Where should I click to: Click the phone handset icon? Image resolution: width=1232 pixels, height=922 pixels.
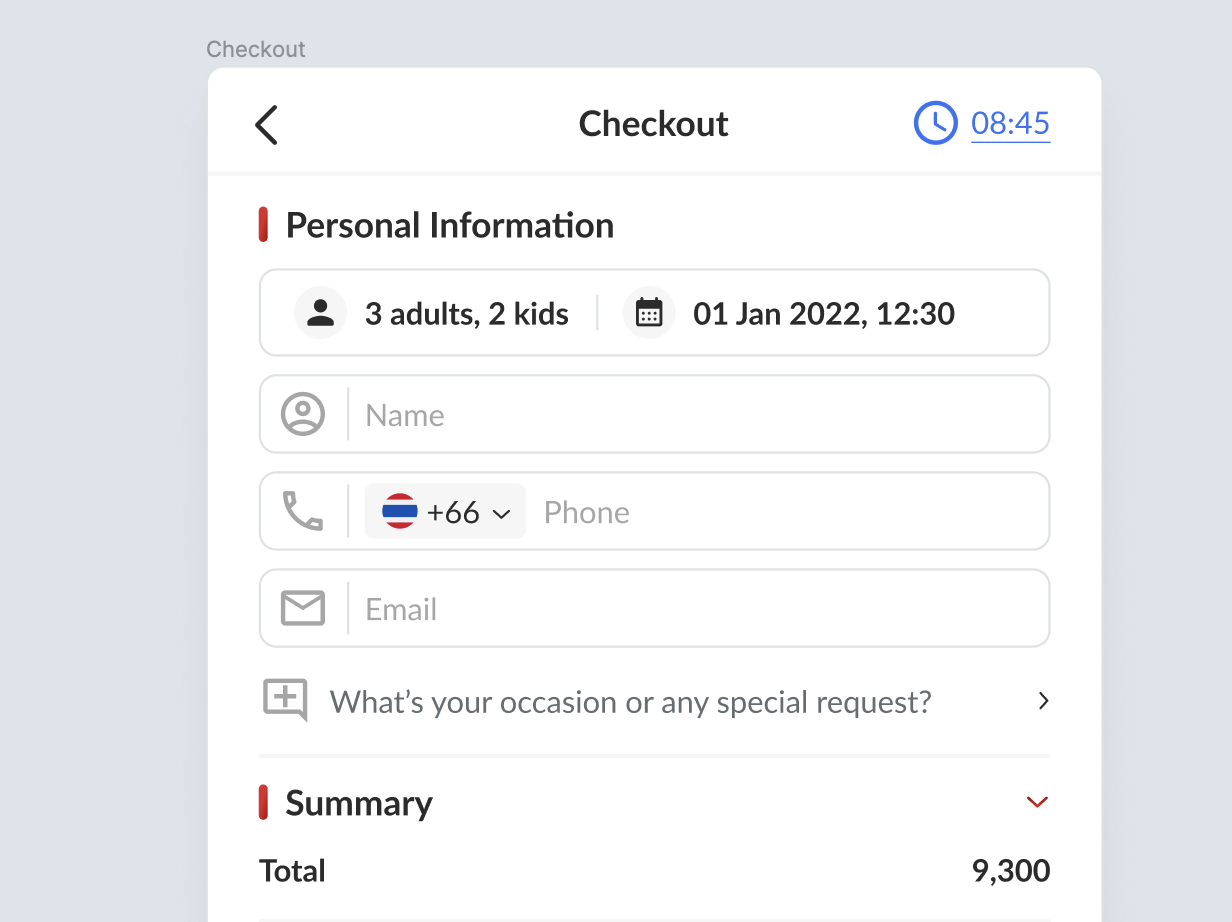click(x=303, y=511)
